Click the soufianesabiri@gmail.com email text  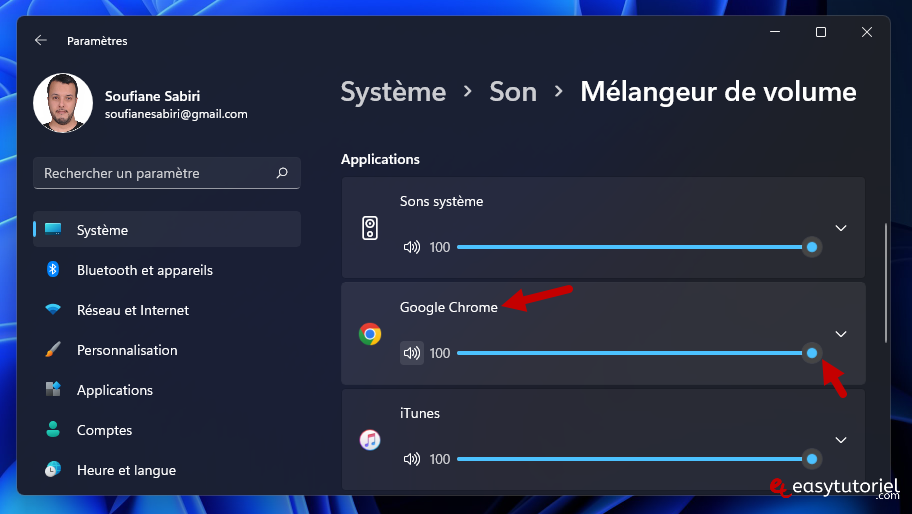[x=176, y=114]
